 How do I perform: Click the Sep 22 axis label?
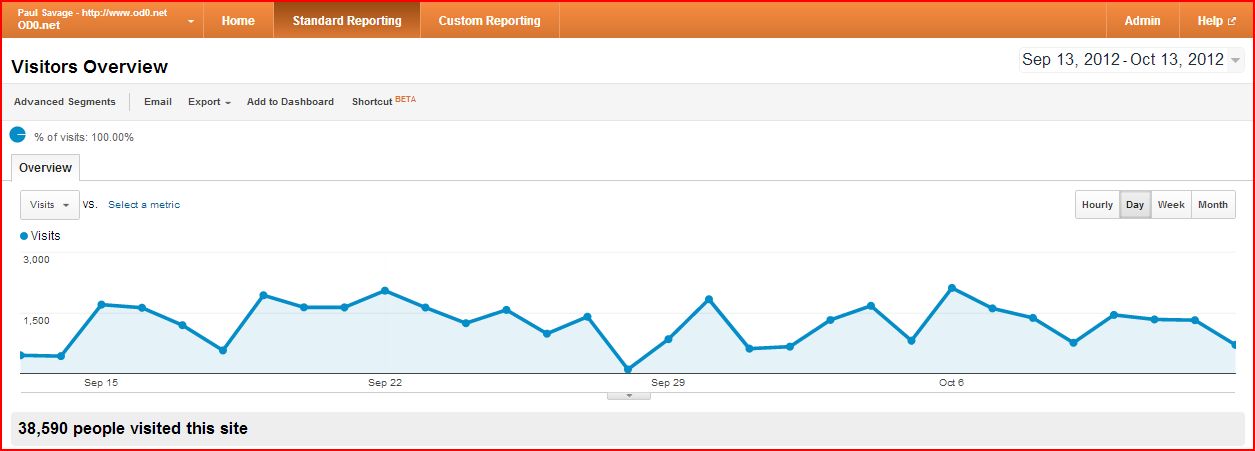point(384,383)
